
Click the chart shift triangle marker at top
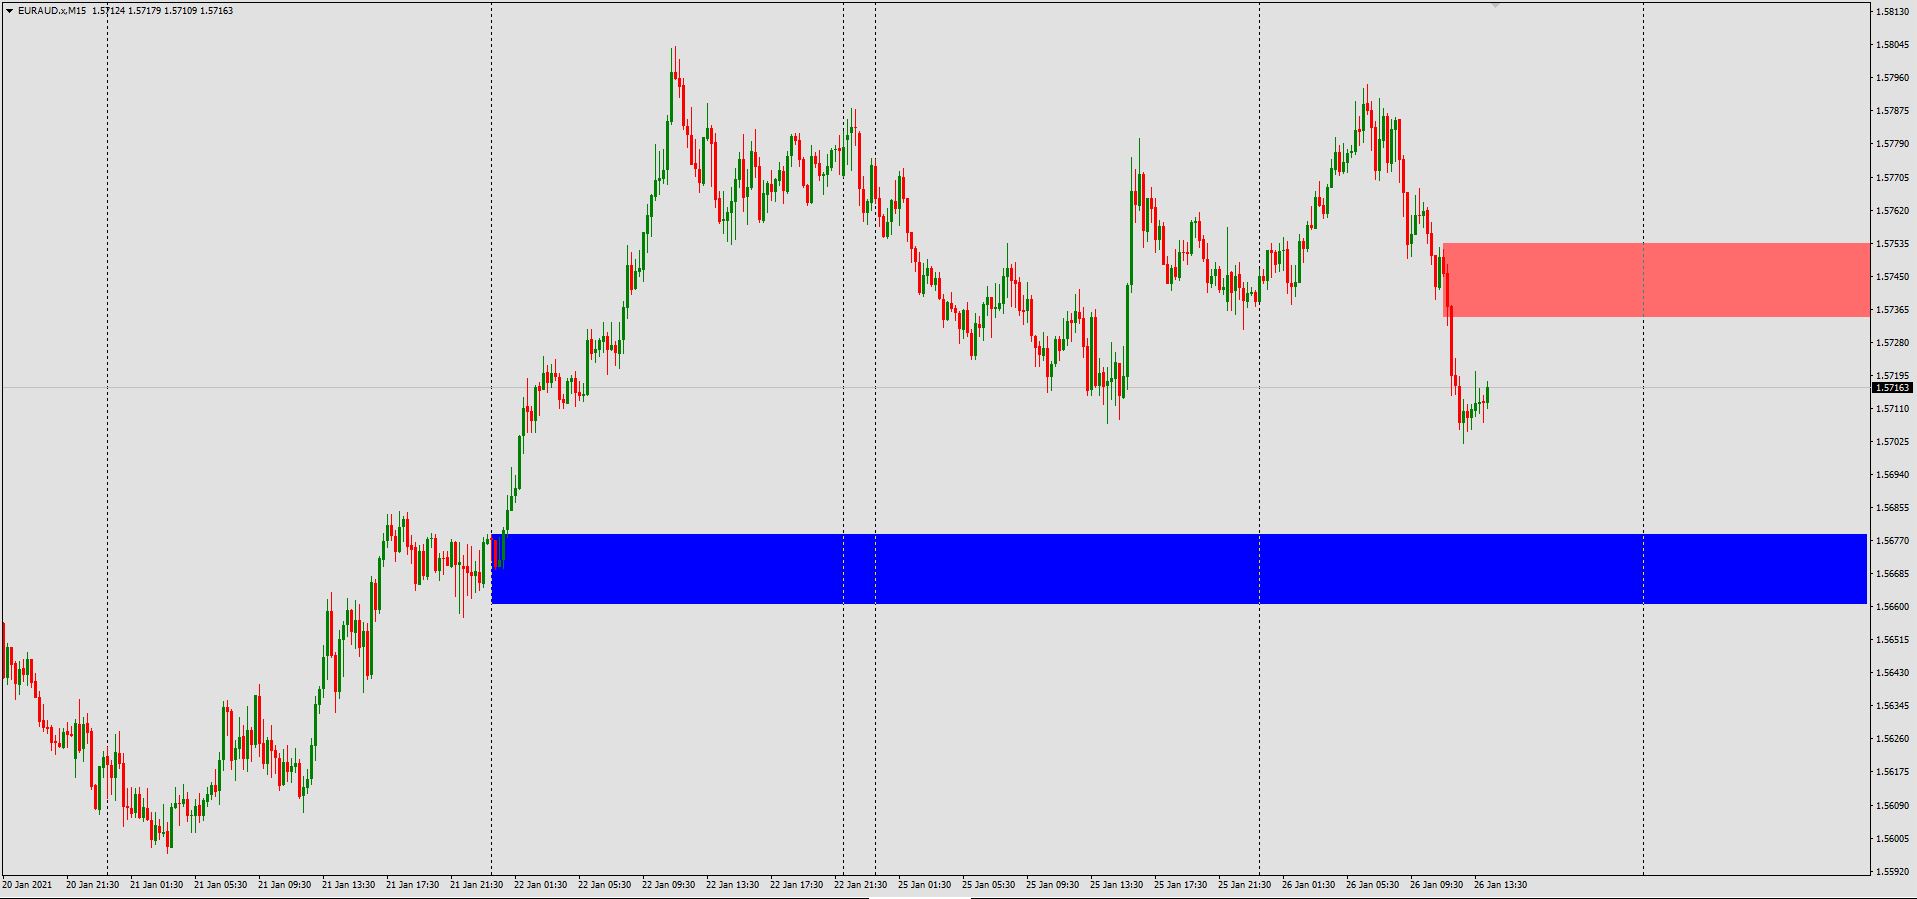pos(1495,5)
